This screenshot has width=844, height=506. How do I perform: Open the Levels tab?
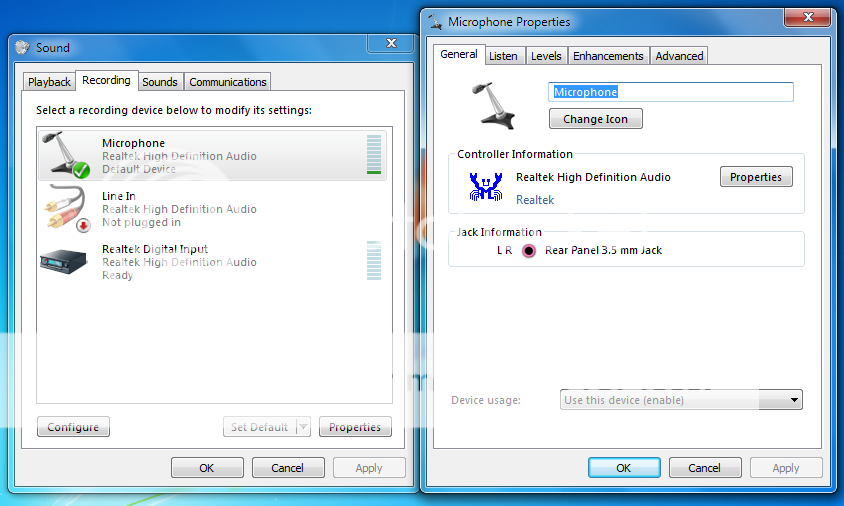[546, 56]
